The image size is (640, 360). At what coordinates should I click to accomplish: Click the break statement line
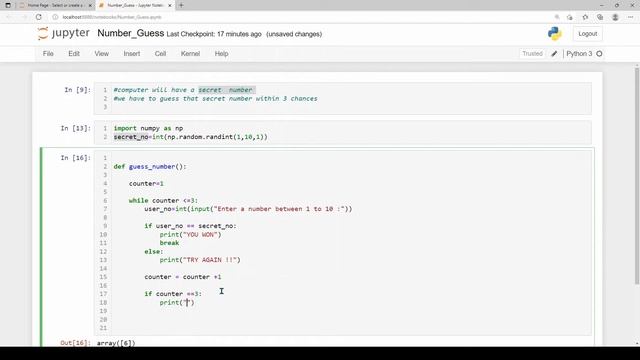pyautogui.click(x=169, y=243)
